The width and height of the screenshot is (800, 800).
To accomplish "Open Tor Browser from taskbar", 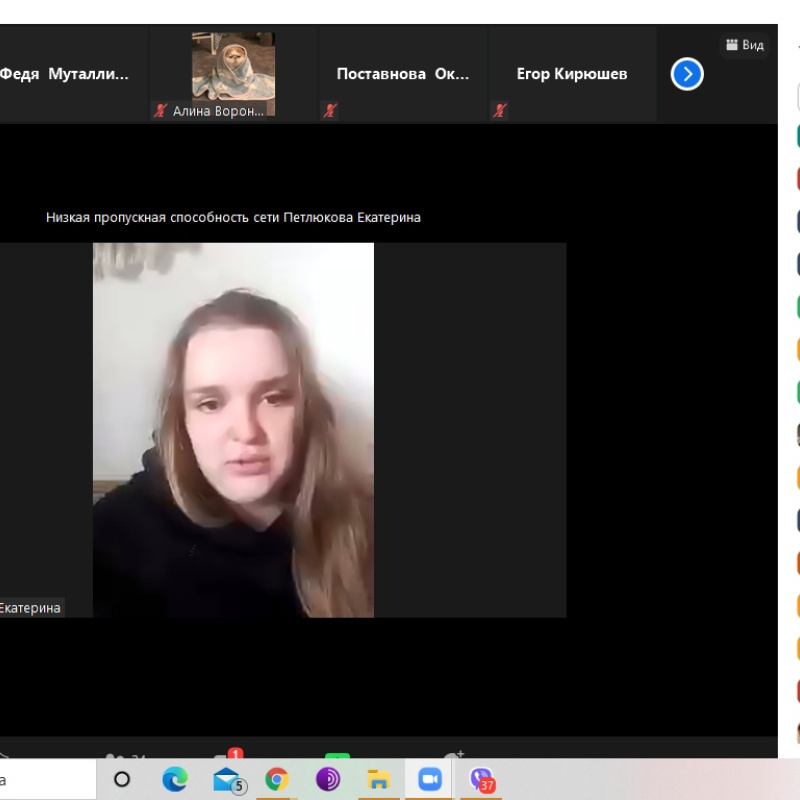I will 327,779.
